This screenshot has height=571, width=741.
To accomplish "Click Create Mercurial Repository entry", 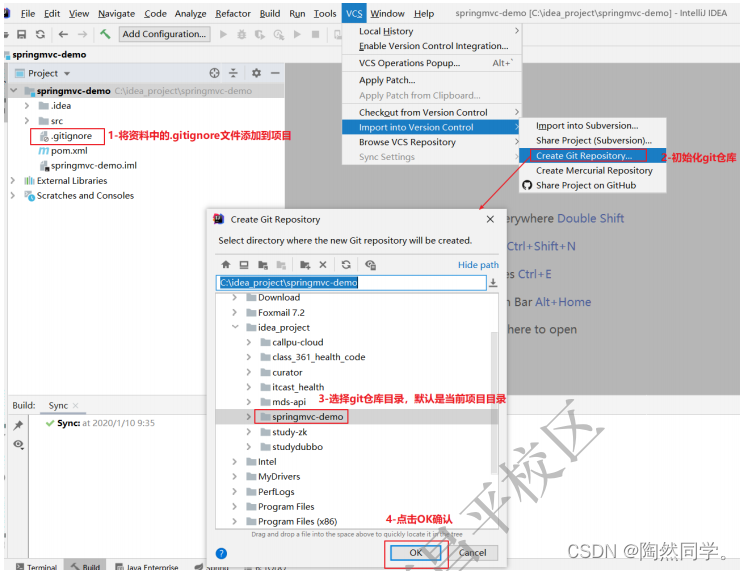I will coord(594,171).
